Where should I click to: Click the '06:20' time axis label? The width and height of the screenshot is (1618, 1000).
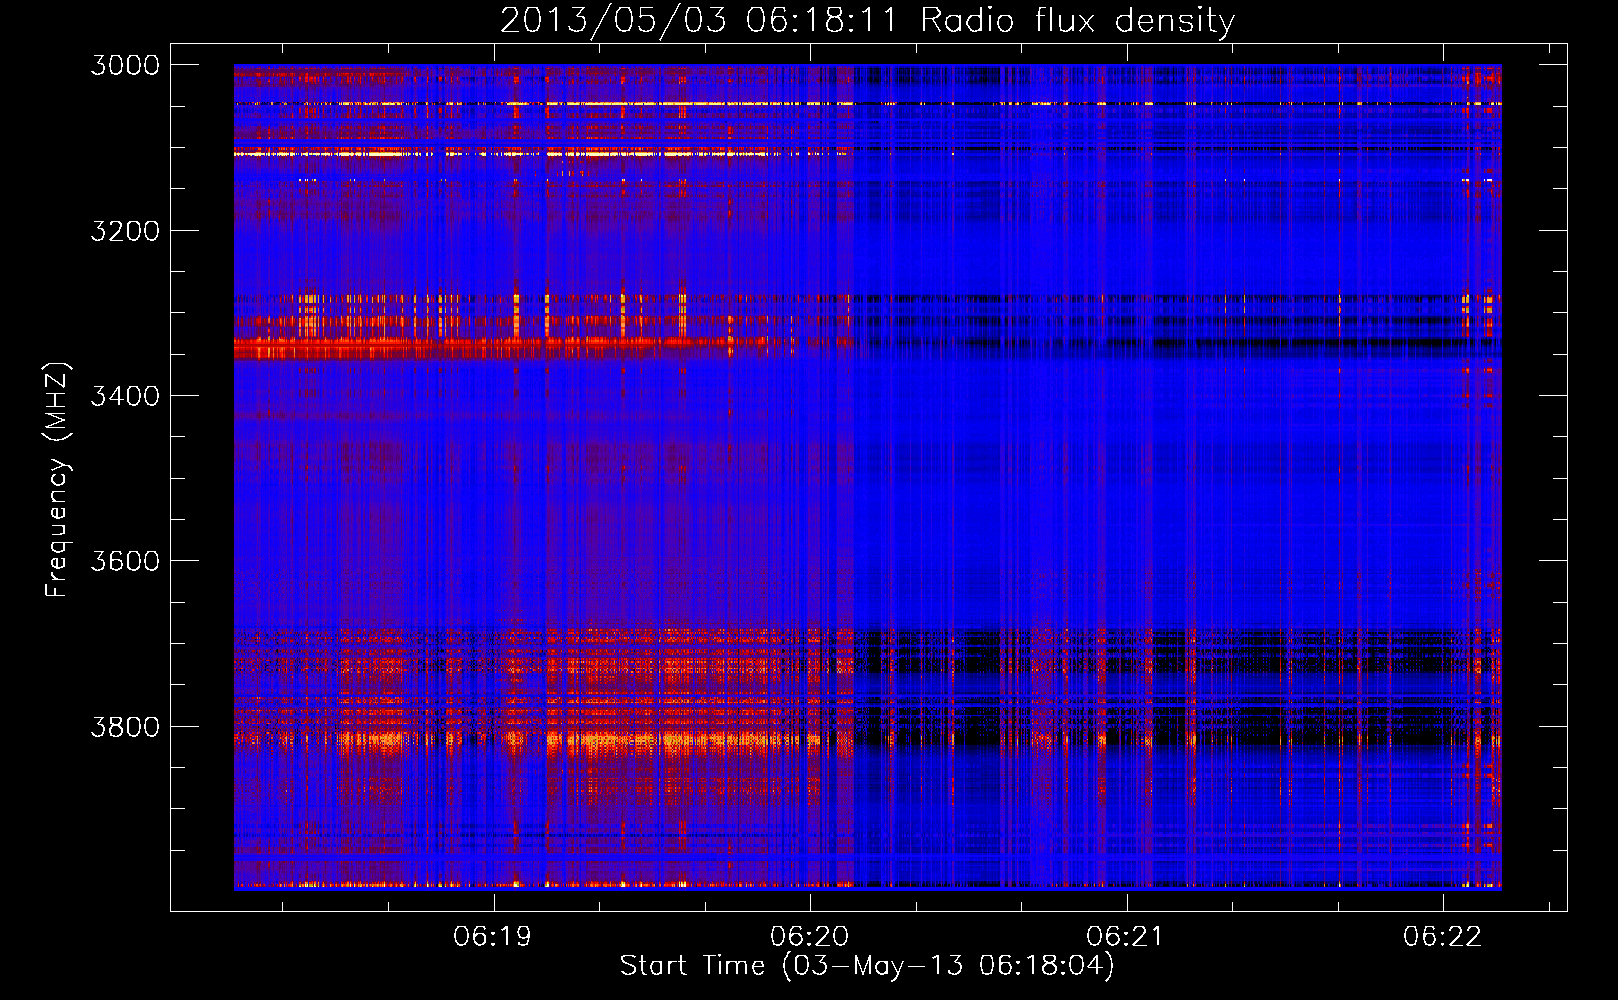pyautogui.click(x=809, y=937)
